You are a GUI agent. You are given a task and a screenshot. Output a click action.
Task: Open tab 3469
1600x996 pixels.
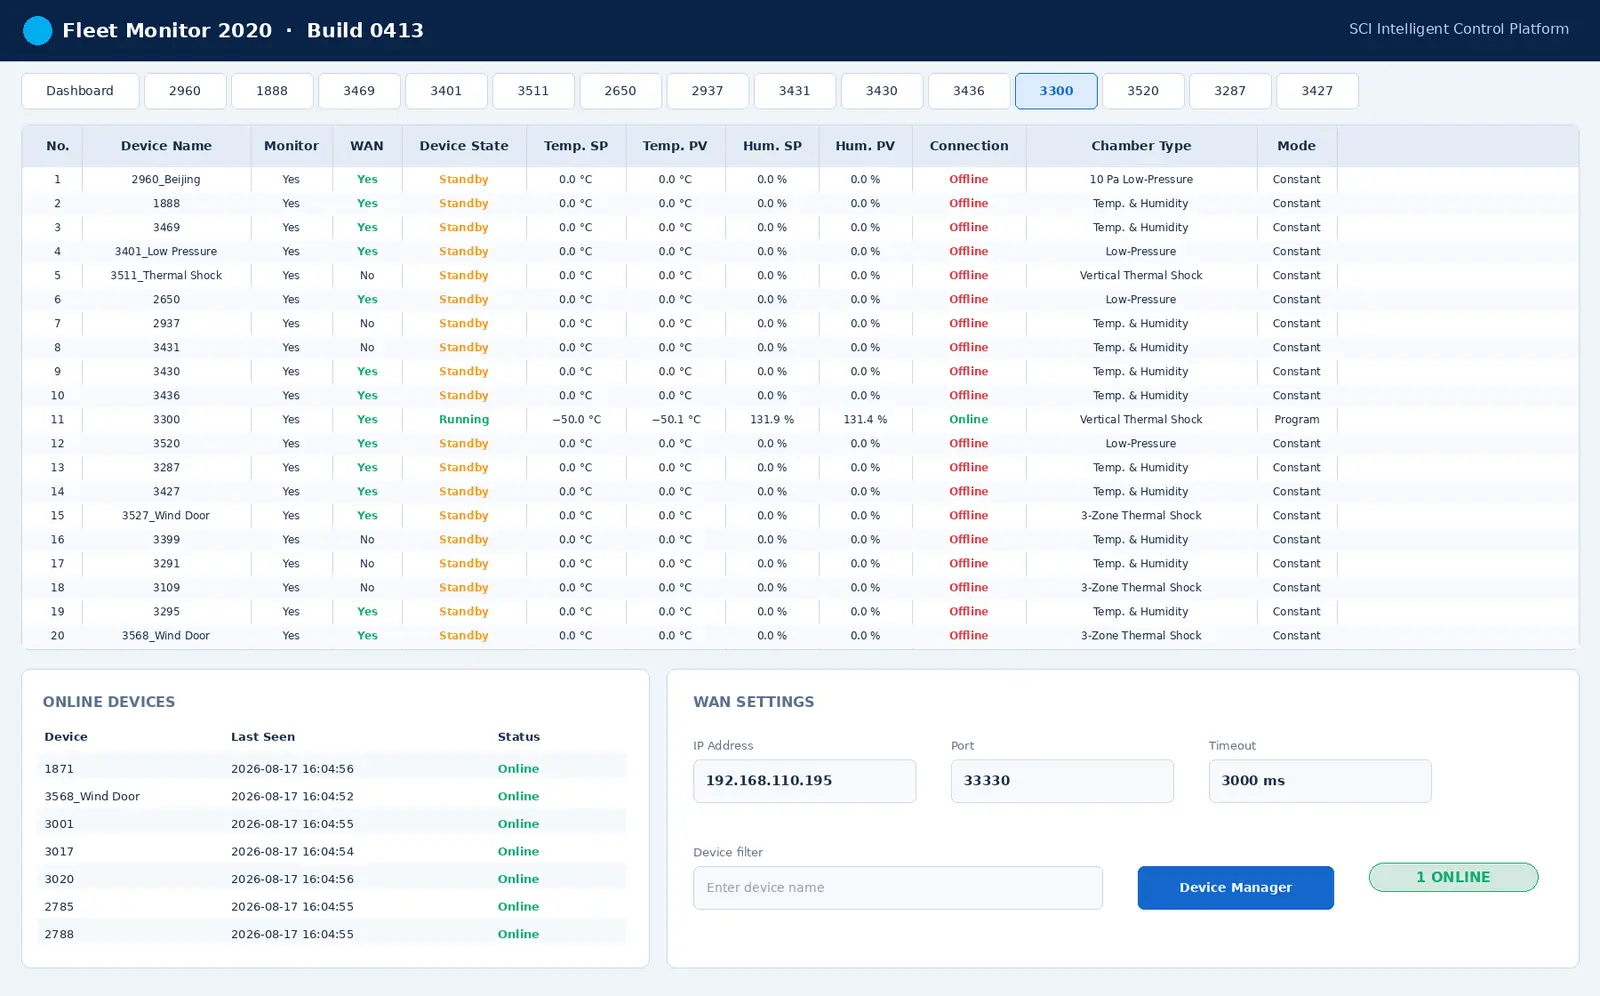[x=359, y=91]
